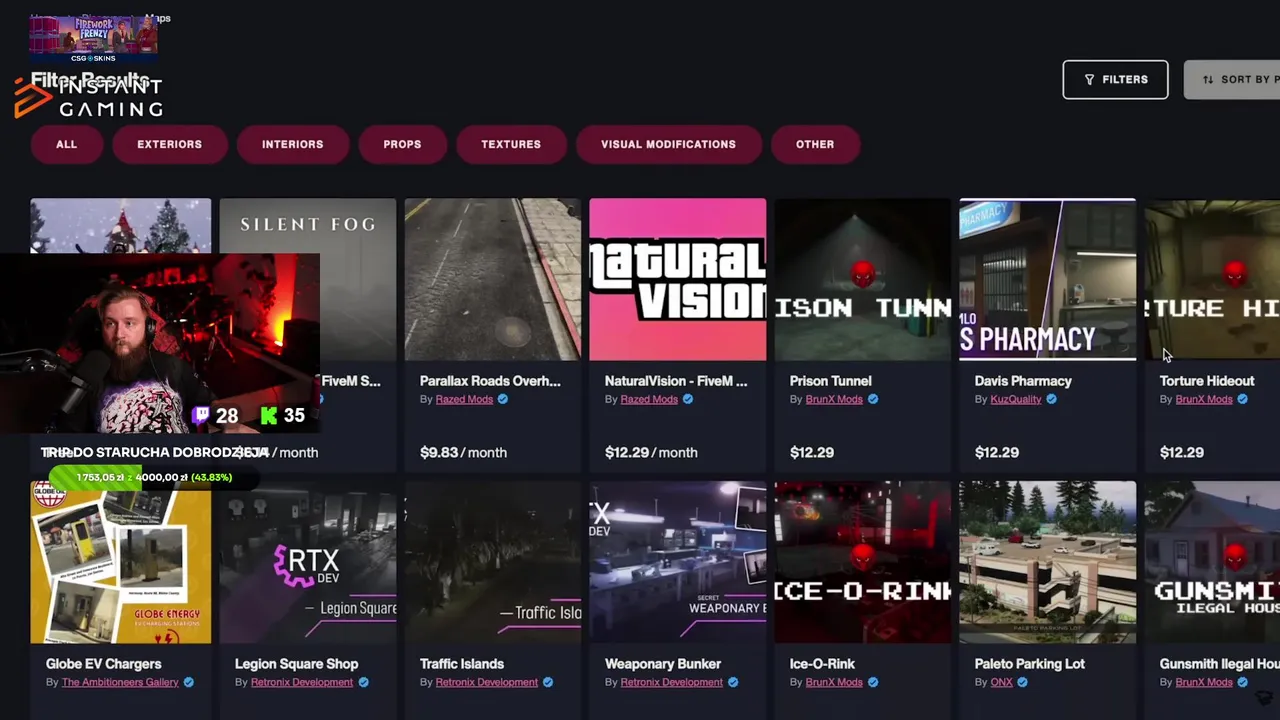Open the Traffic Islands thumbnail
Screen dimensions: 1280x720
pos(493,562)
